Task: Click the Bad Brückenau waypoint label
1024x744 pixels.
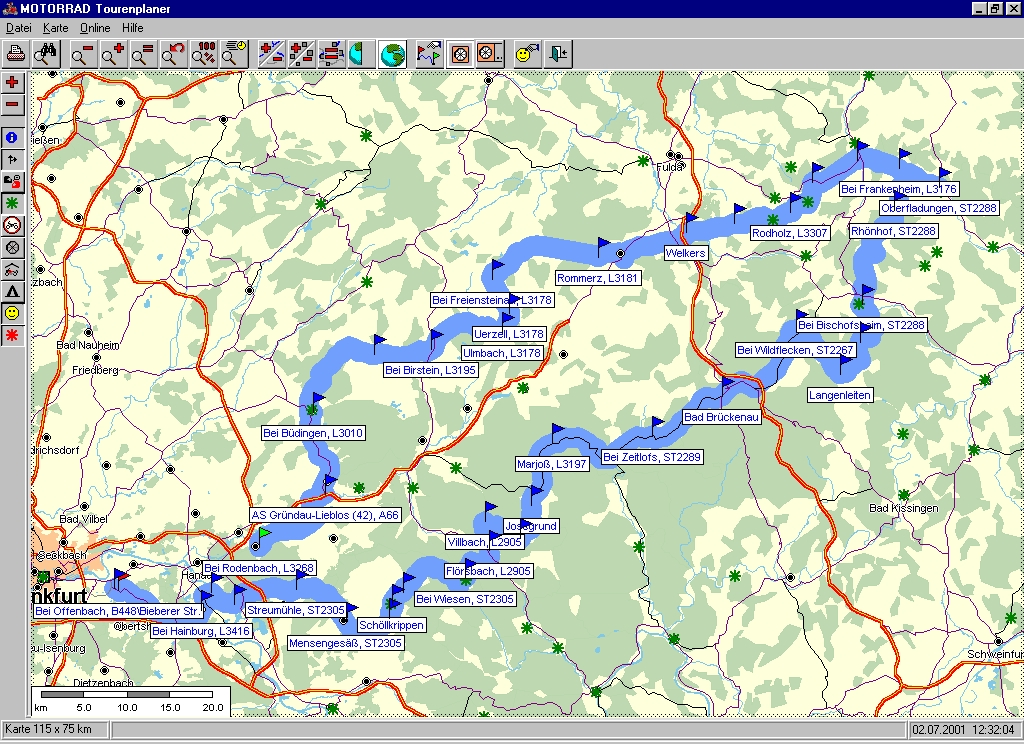Action: [x=721, y=417]
